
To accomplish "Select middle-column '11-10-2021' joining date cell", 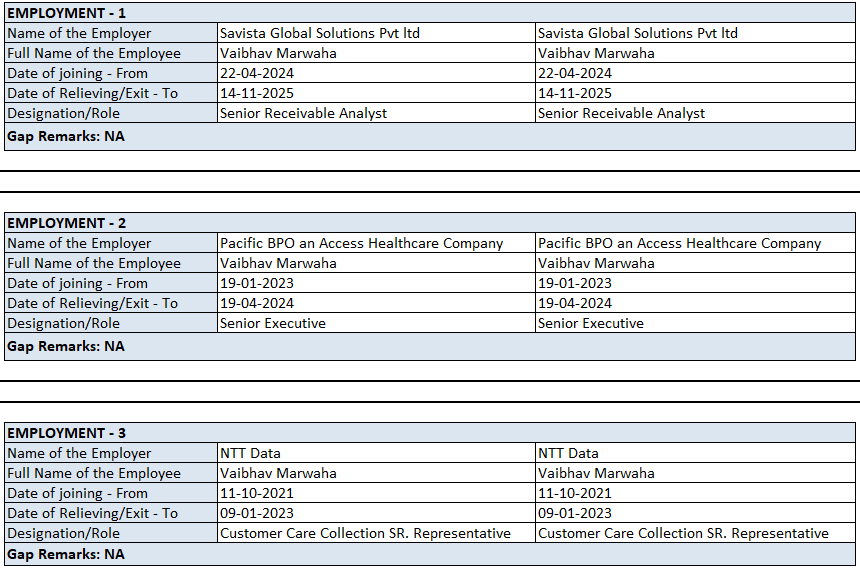I will tap(376, 493).
